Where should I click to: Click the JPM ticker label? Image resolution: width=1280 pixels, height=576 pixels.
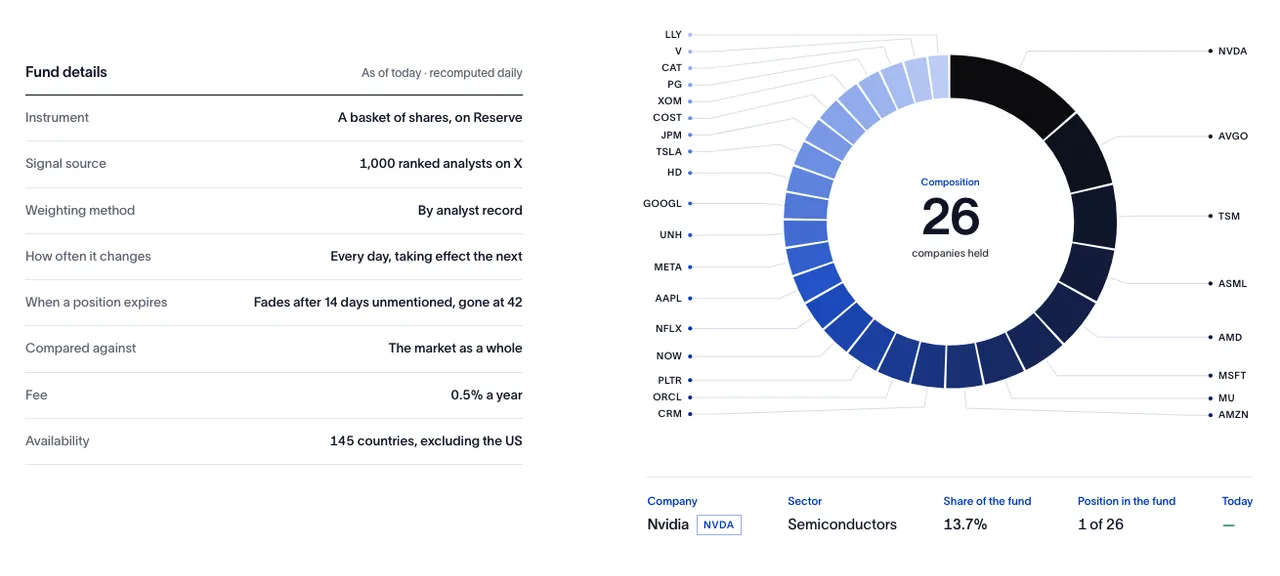671,135
